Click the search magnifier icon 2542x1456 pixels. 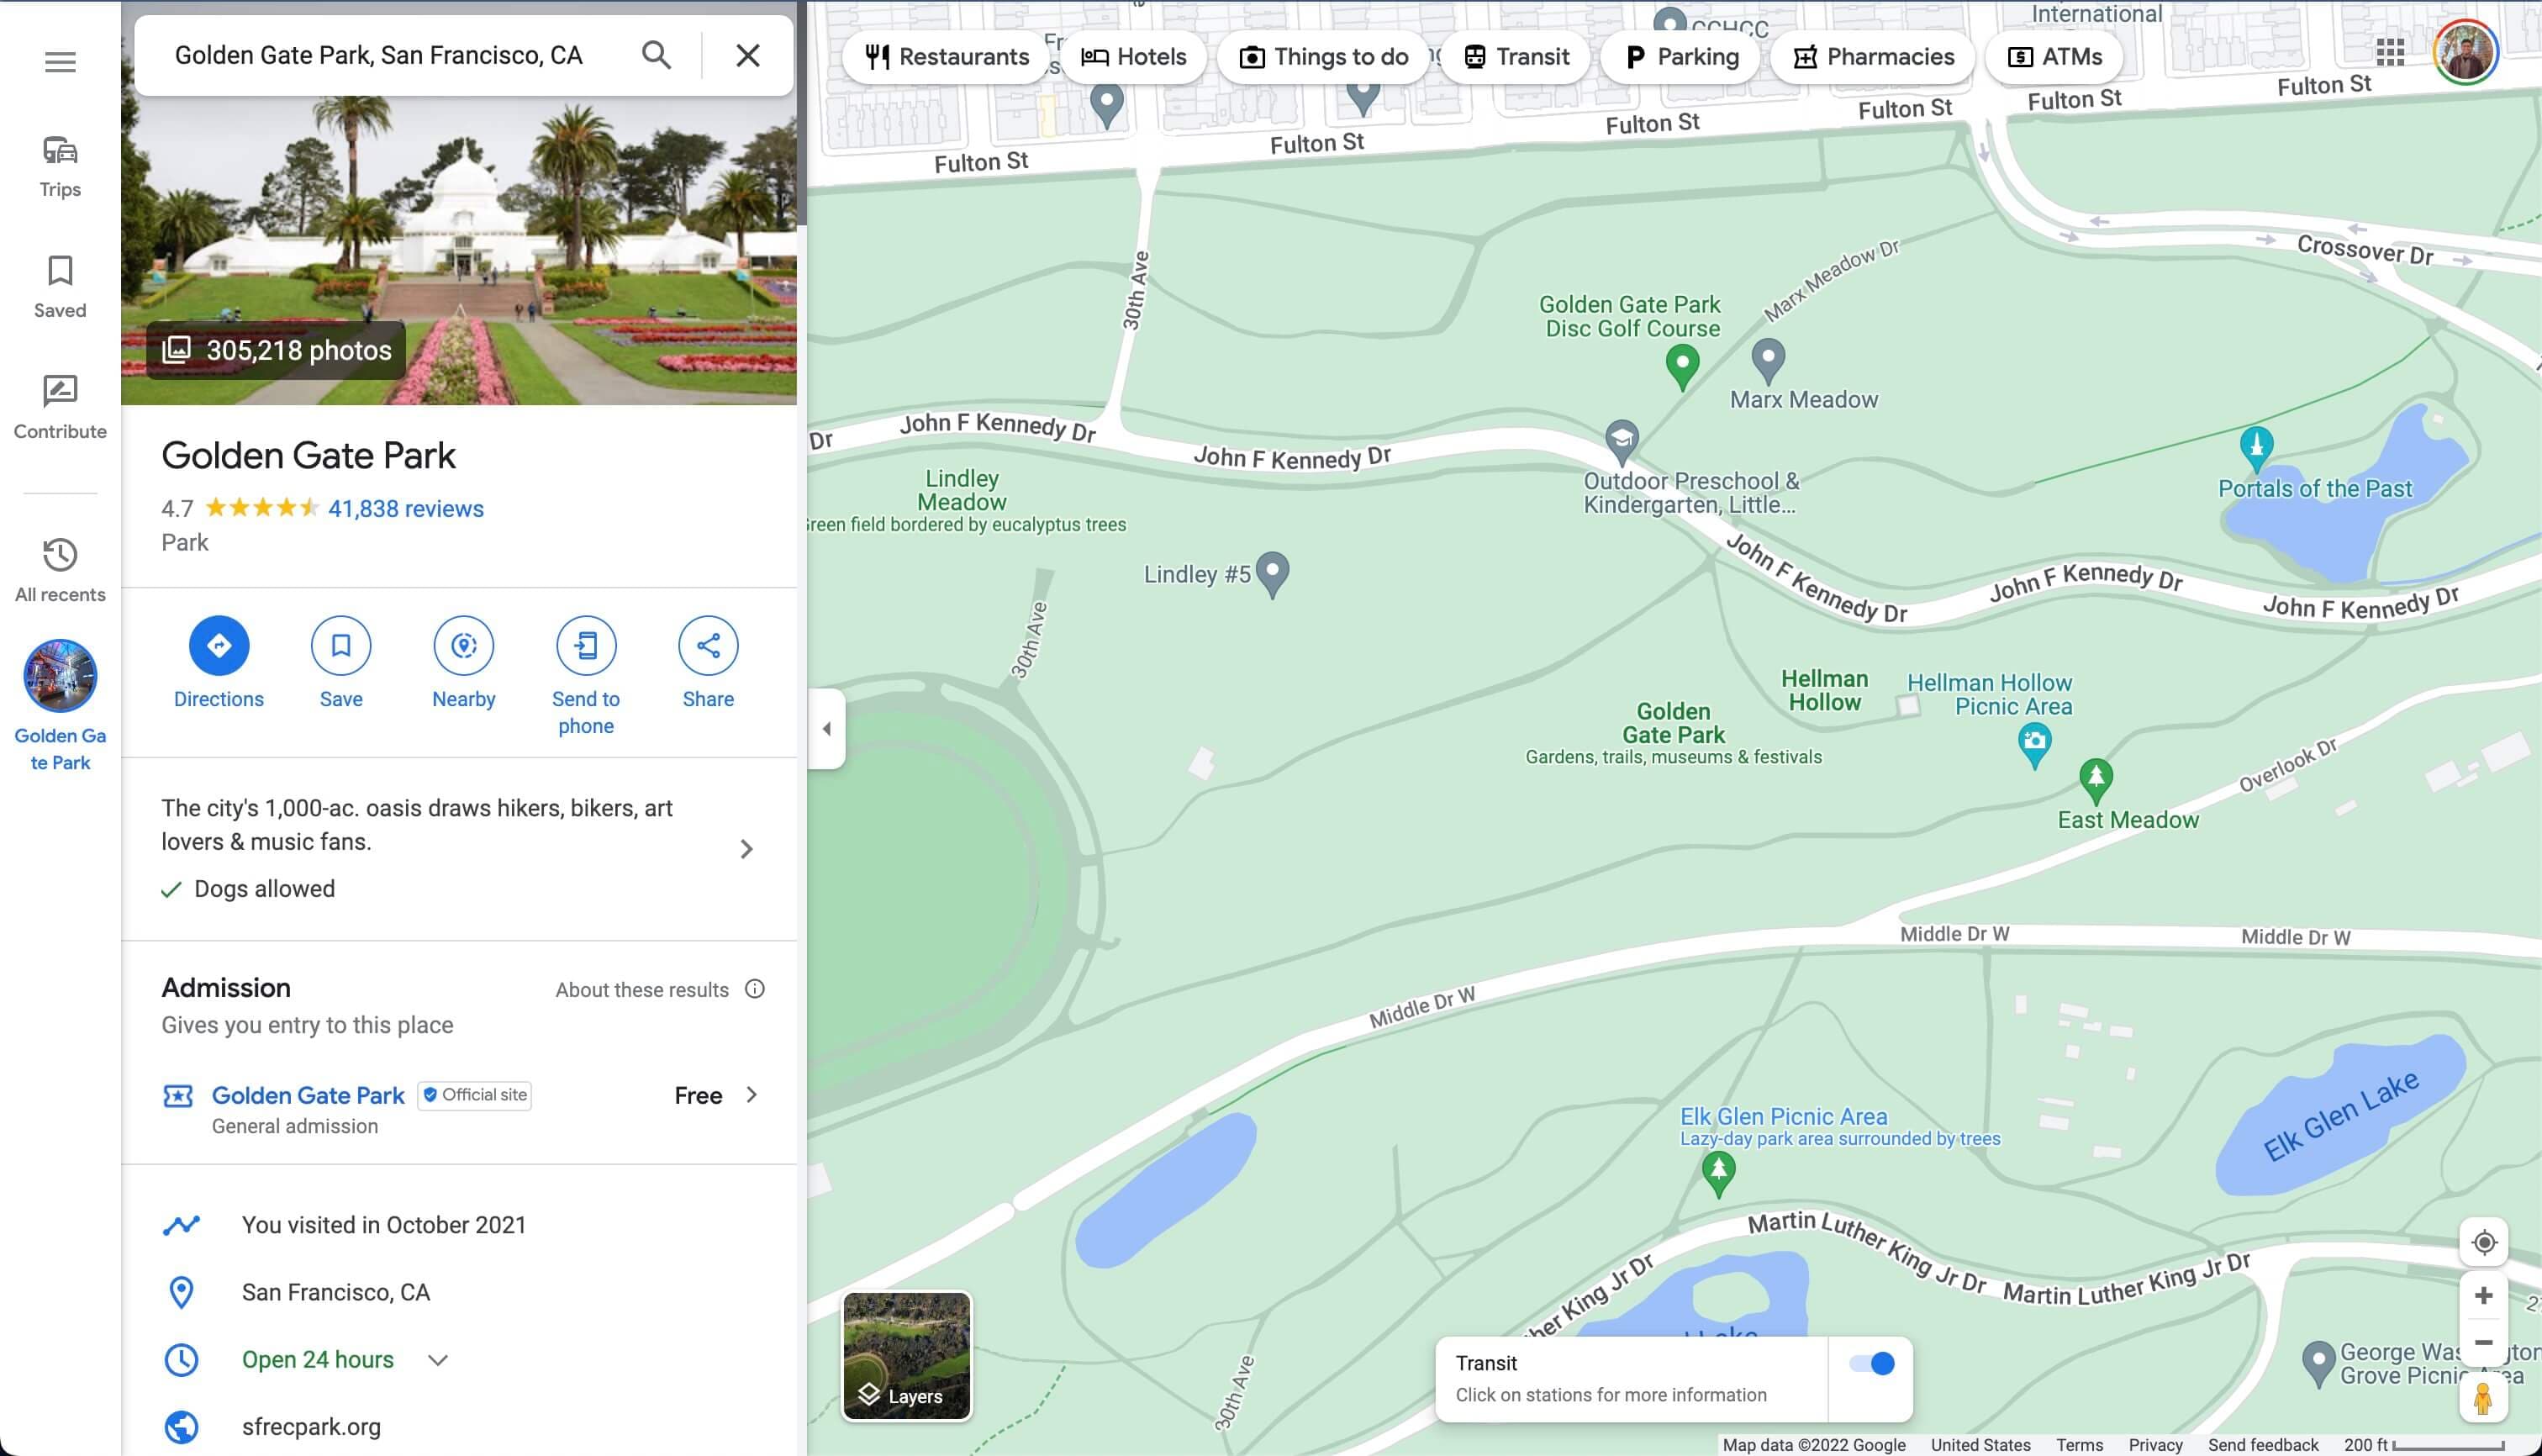pyautogui.click(x=656, y=55)
